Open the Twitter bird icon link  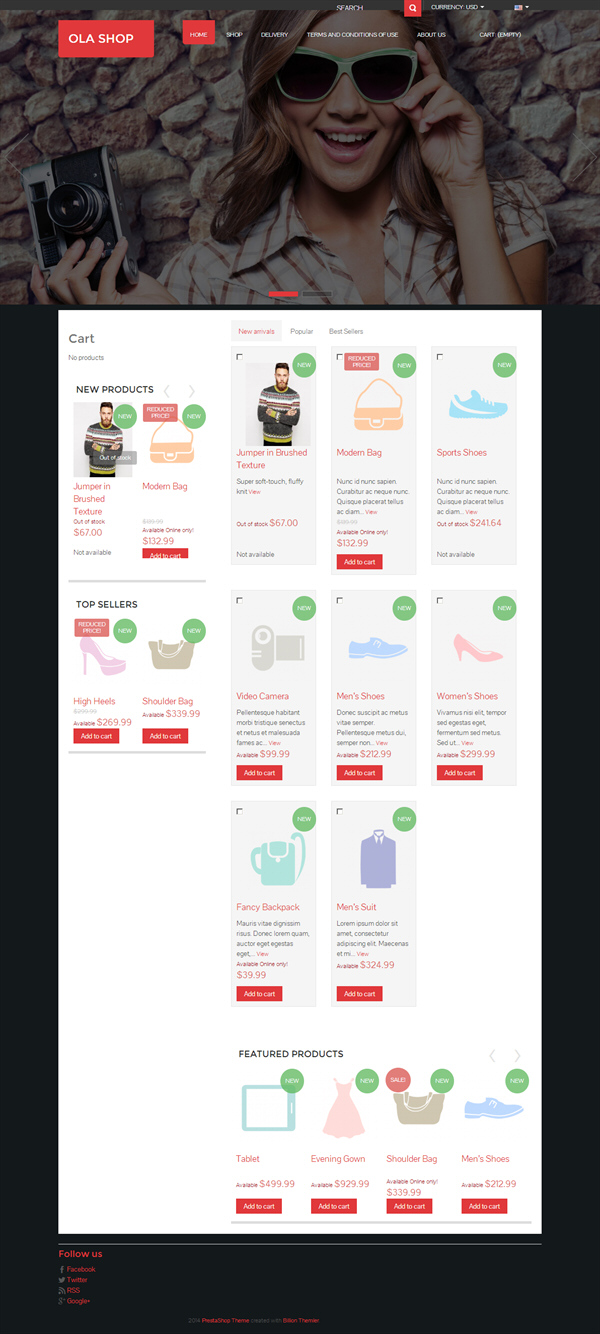(62, 1280)
